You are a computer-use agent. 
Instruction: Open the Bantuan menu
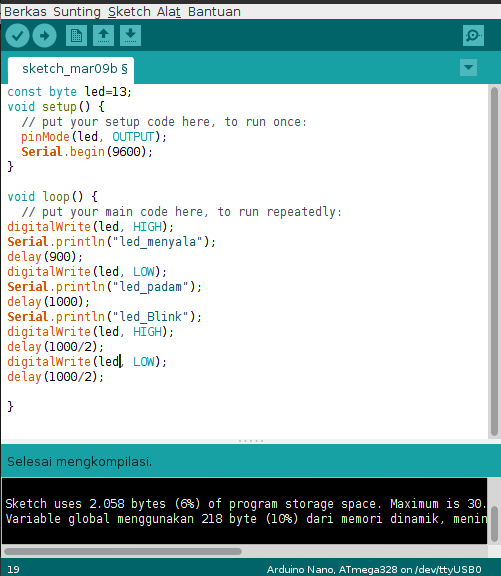click(x=214, y=12)
